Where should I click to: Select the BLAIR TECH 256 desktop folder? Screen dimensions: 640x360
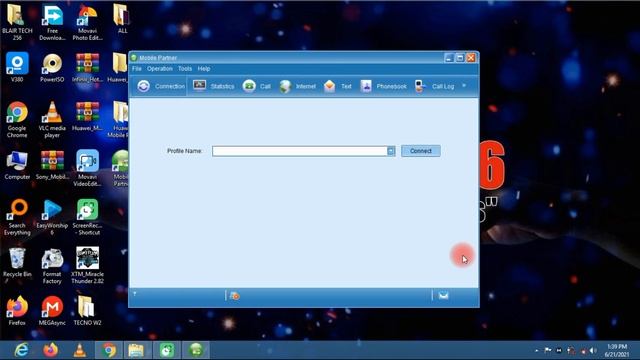pos(17,22)
